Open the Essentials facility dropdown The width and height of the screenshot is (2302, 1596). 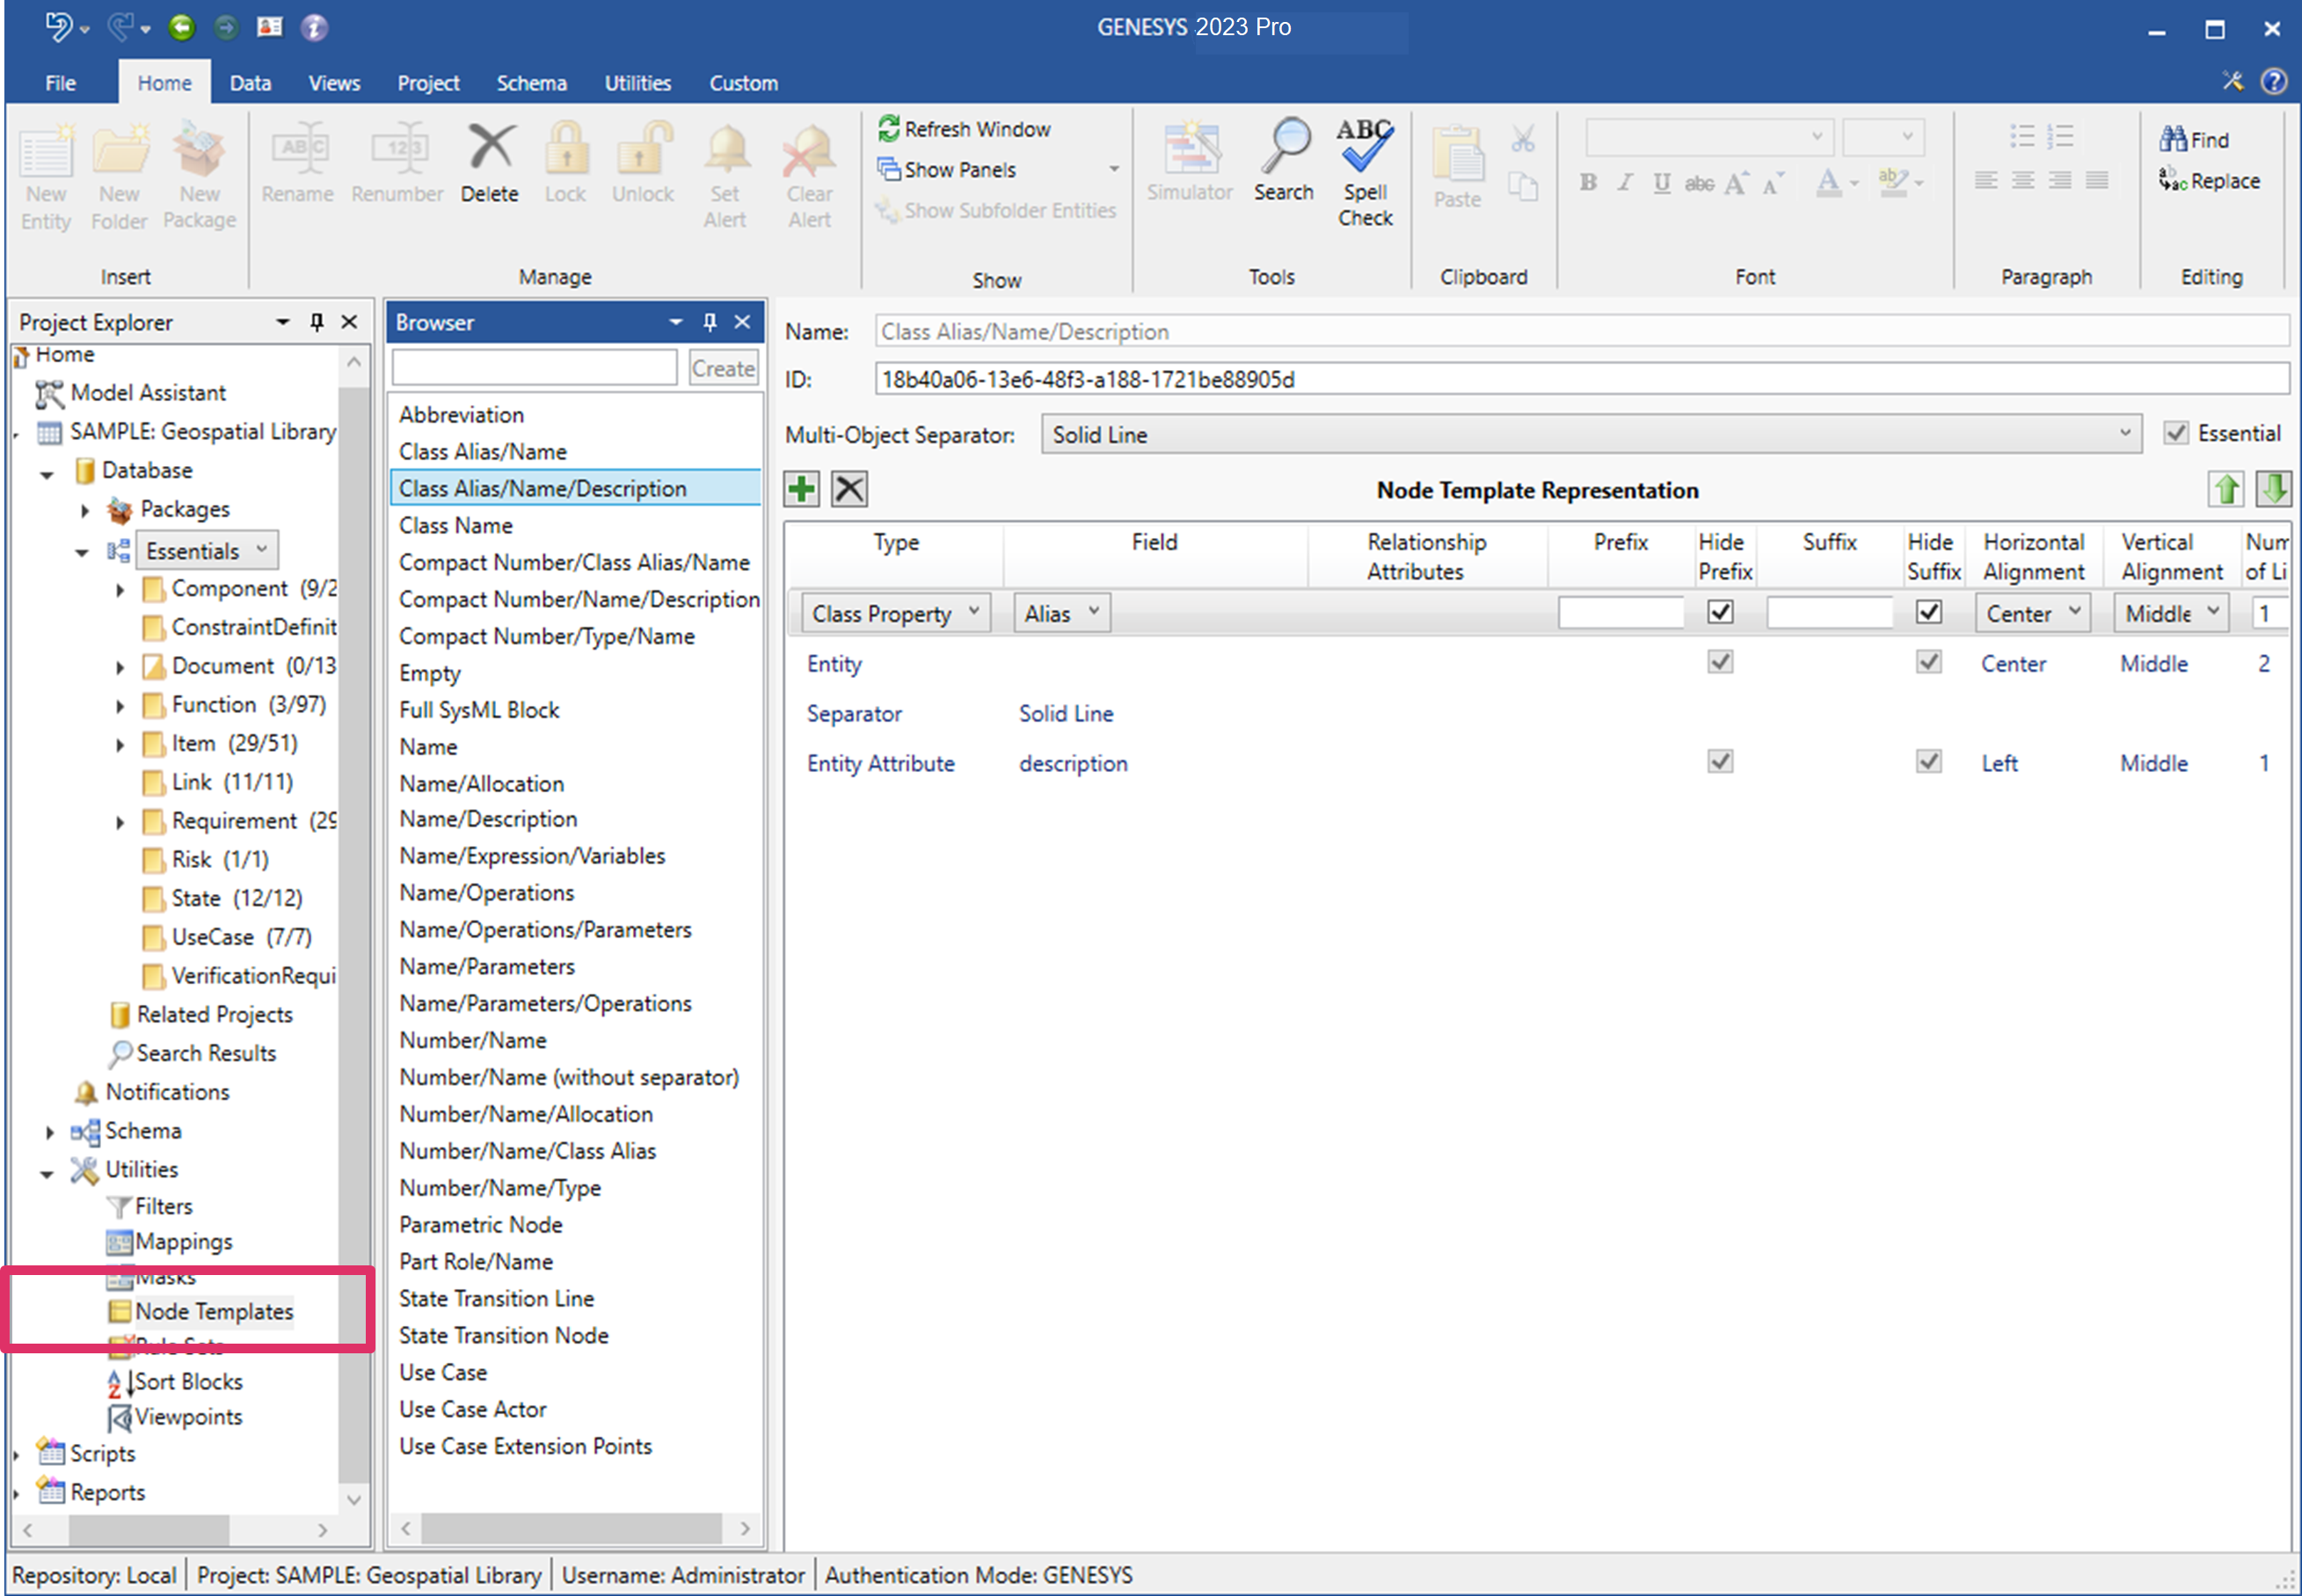point(206,551)
